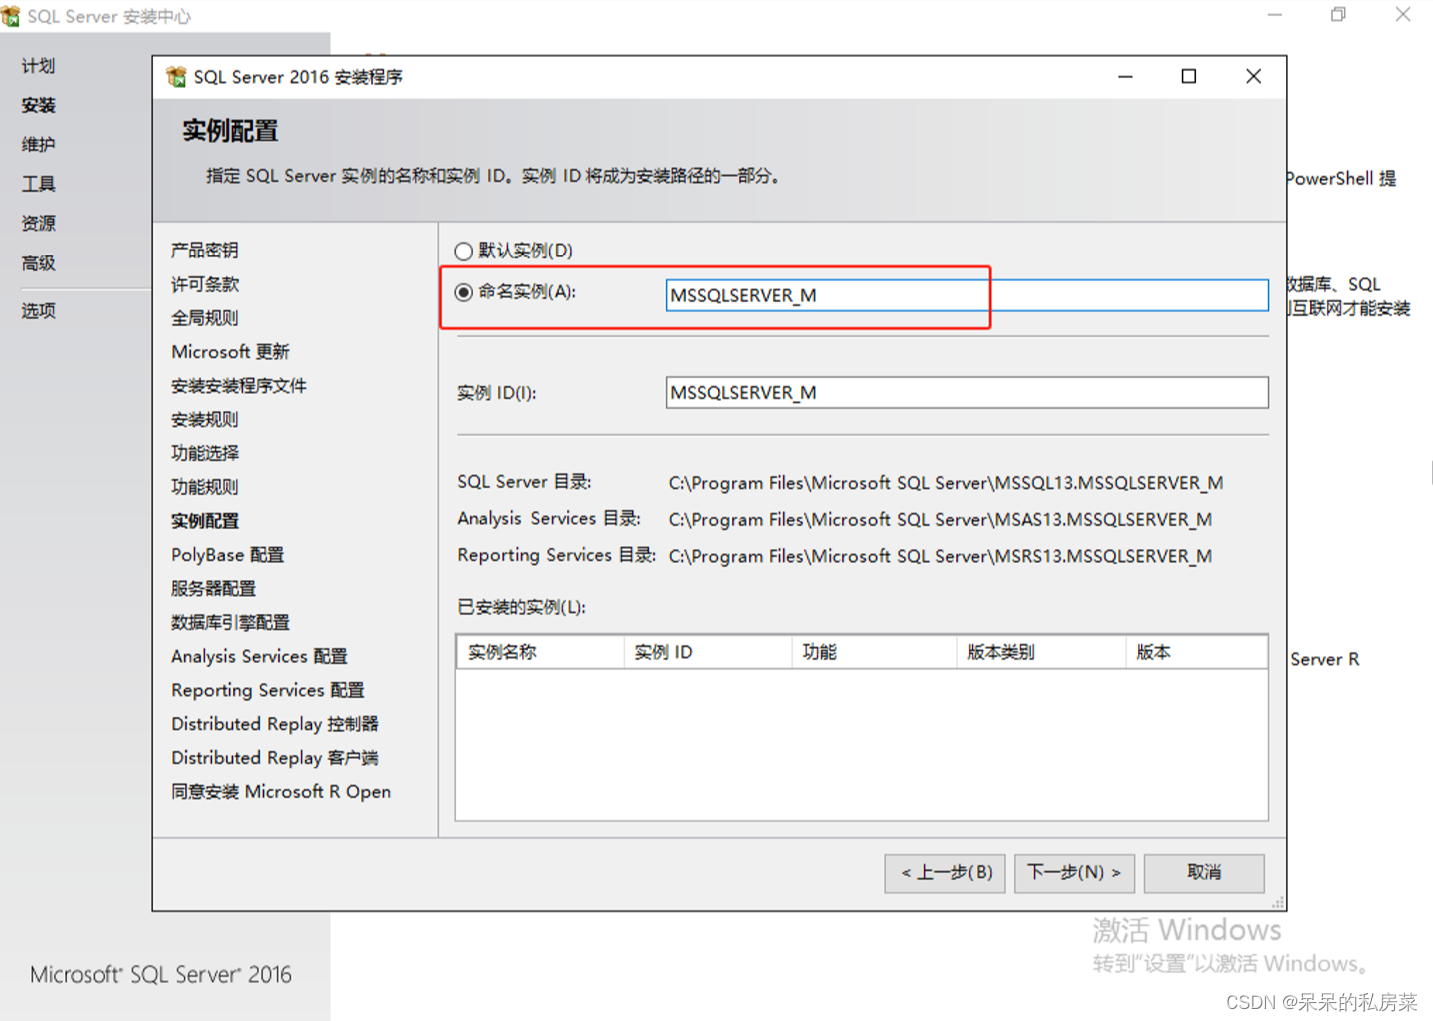This screenshot has height=1021, width=1433.
Task: Click the 版本 column header
Action: click(1197, 652)
